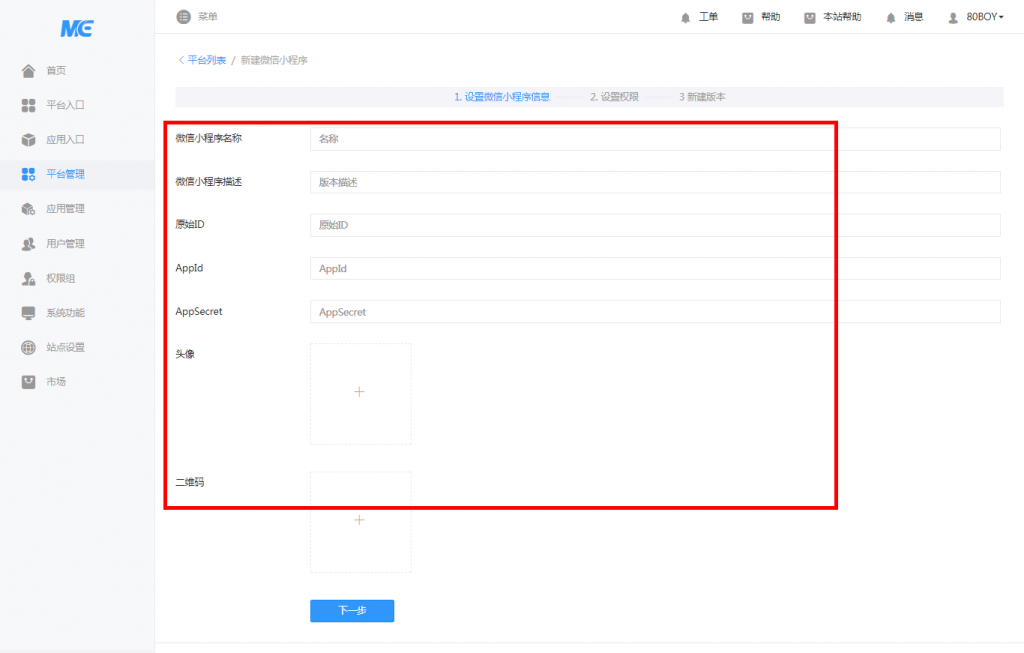Click the 下一步 button
The image size is (1024, 653).
pos(352,611)
